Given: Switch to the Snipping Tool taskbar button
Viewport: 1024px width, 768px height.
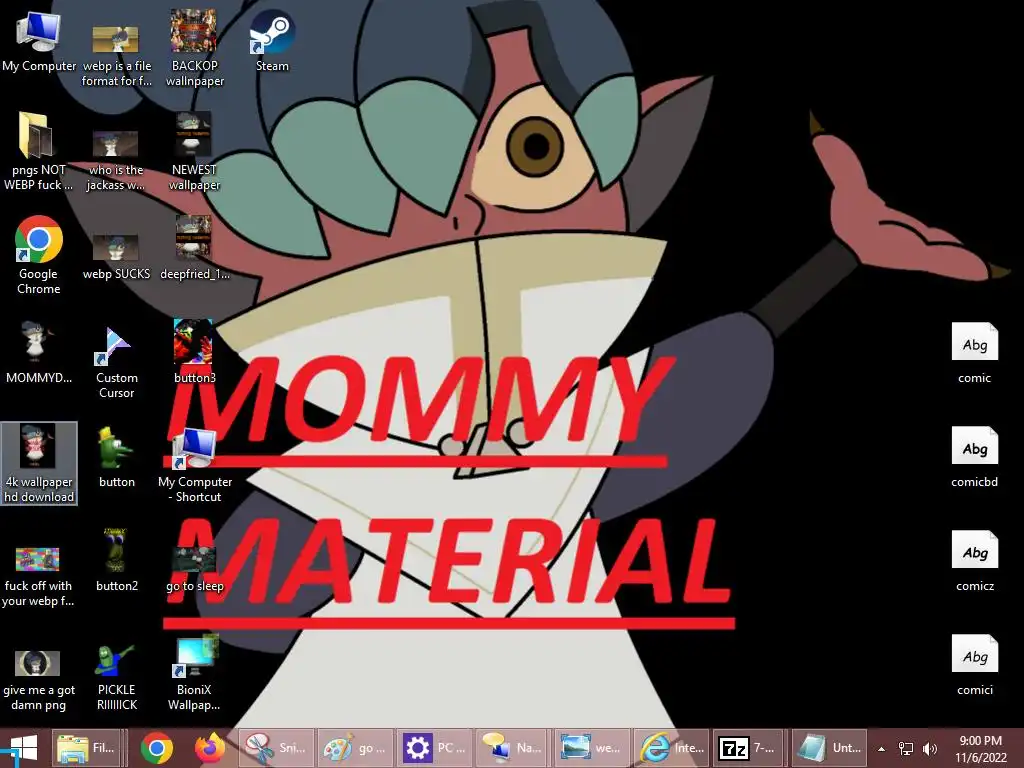Looking at the screenshot, I should click(x=276, y=748).
